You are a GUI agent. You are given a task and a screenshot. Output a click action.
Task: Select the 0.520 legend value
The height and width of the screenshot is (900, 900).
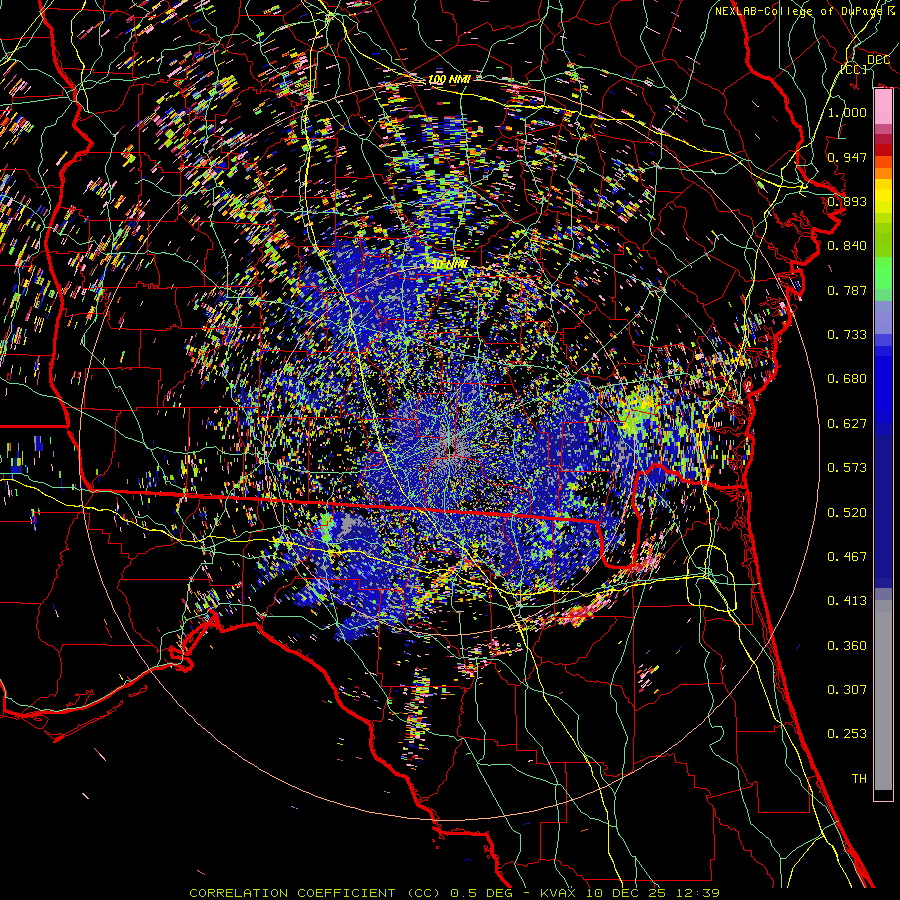coord(847,513)
